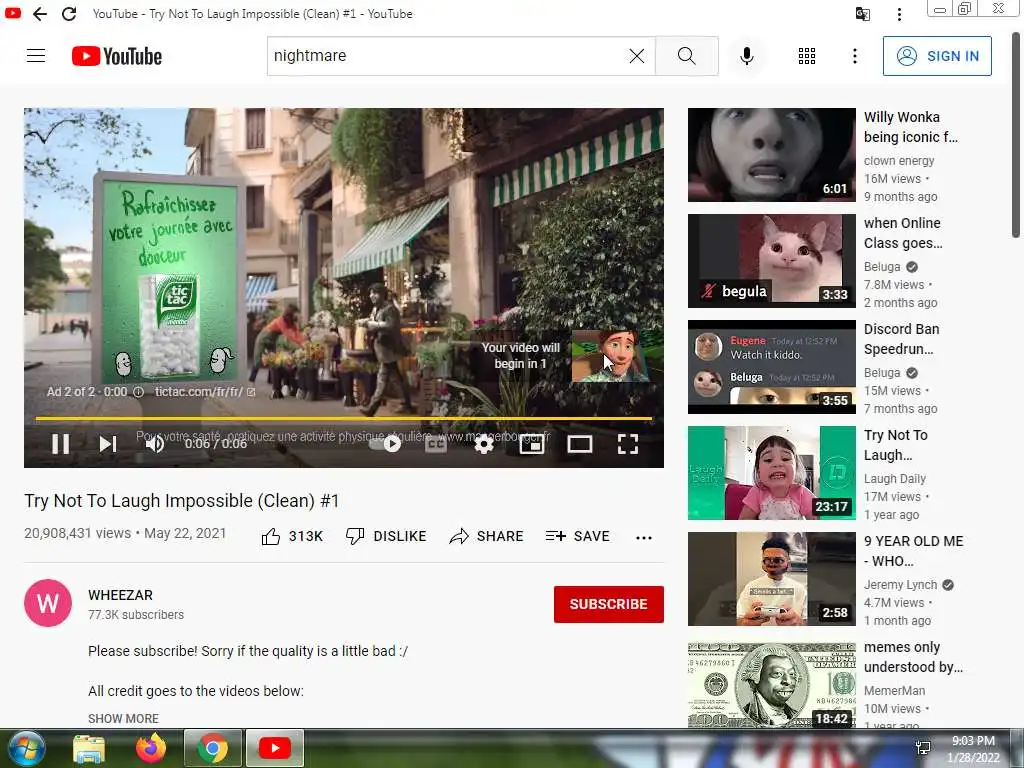This screenshot has width=1024, height=768.
Task: Switch to theater mode
Action: tap(580, 444)
